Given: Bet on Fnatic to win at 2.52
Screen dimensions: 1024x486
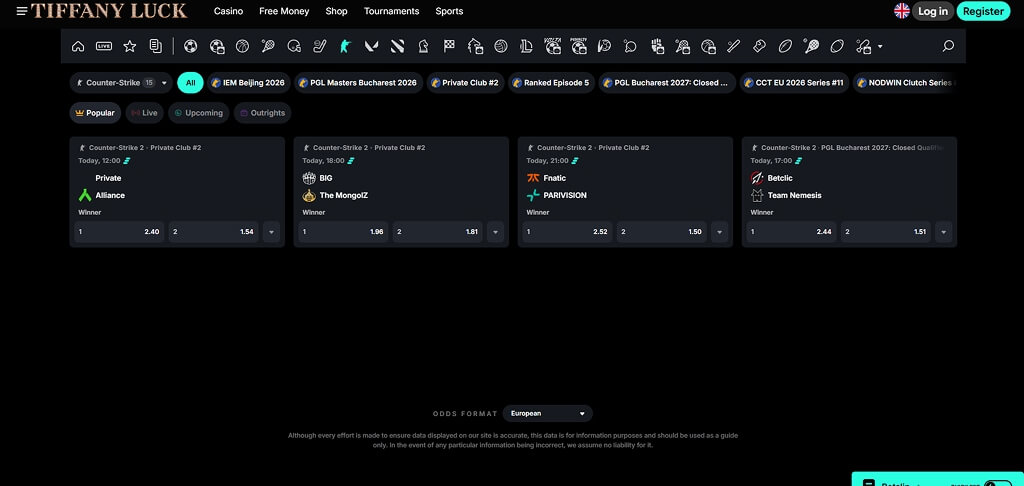Looking at the screenshot, I should pos(567,232).
